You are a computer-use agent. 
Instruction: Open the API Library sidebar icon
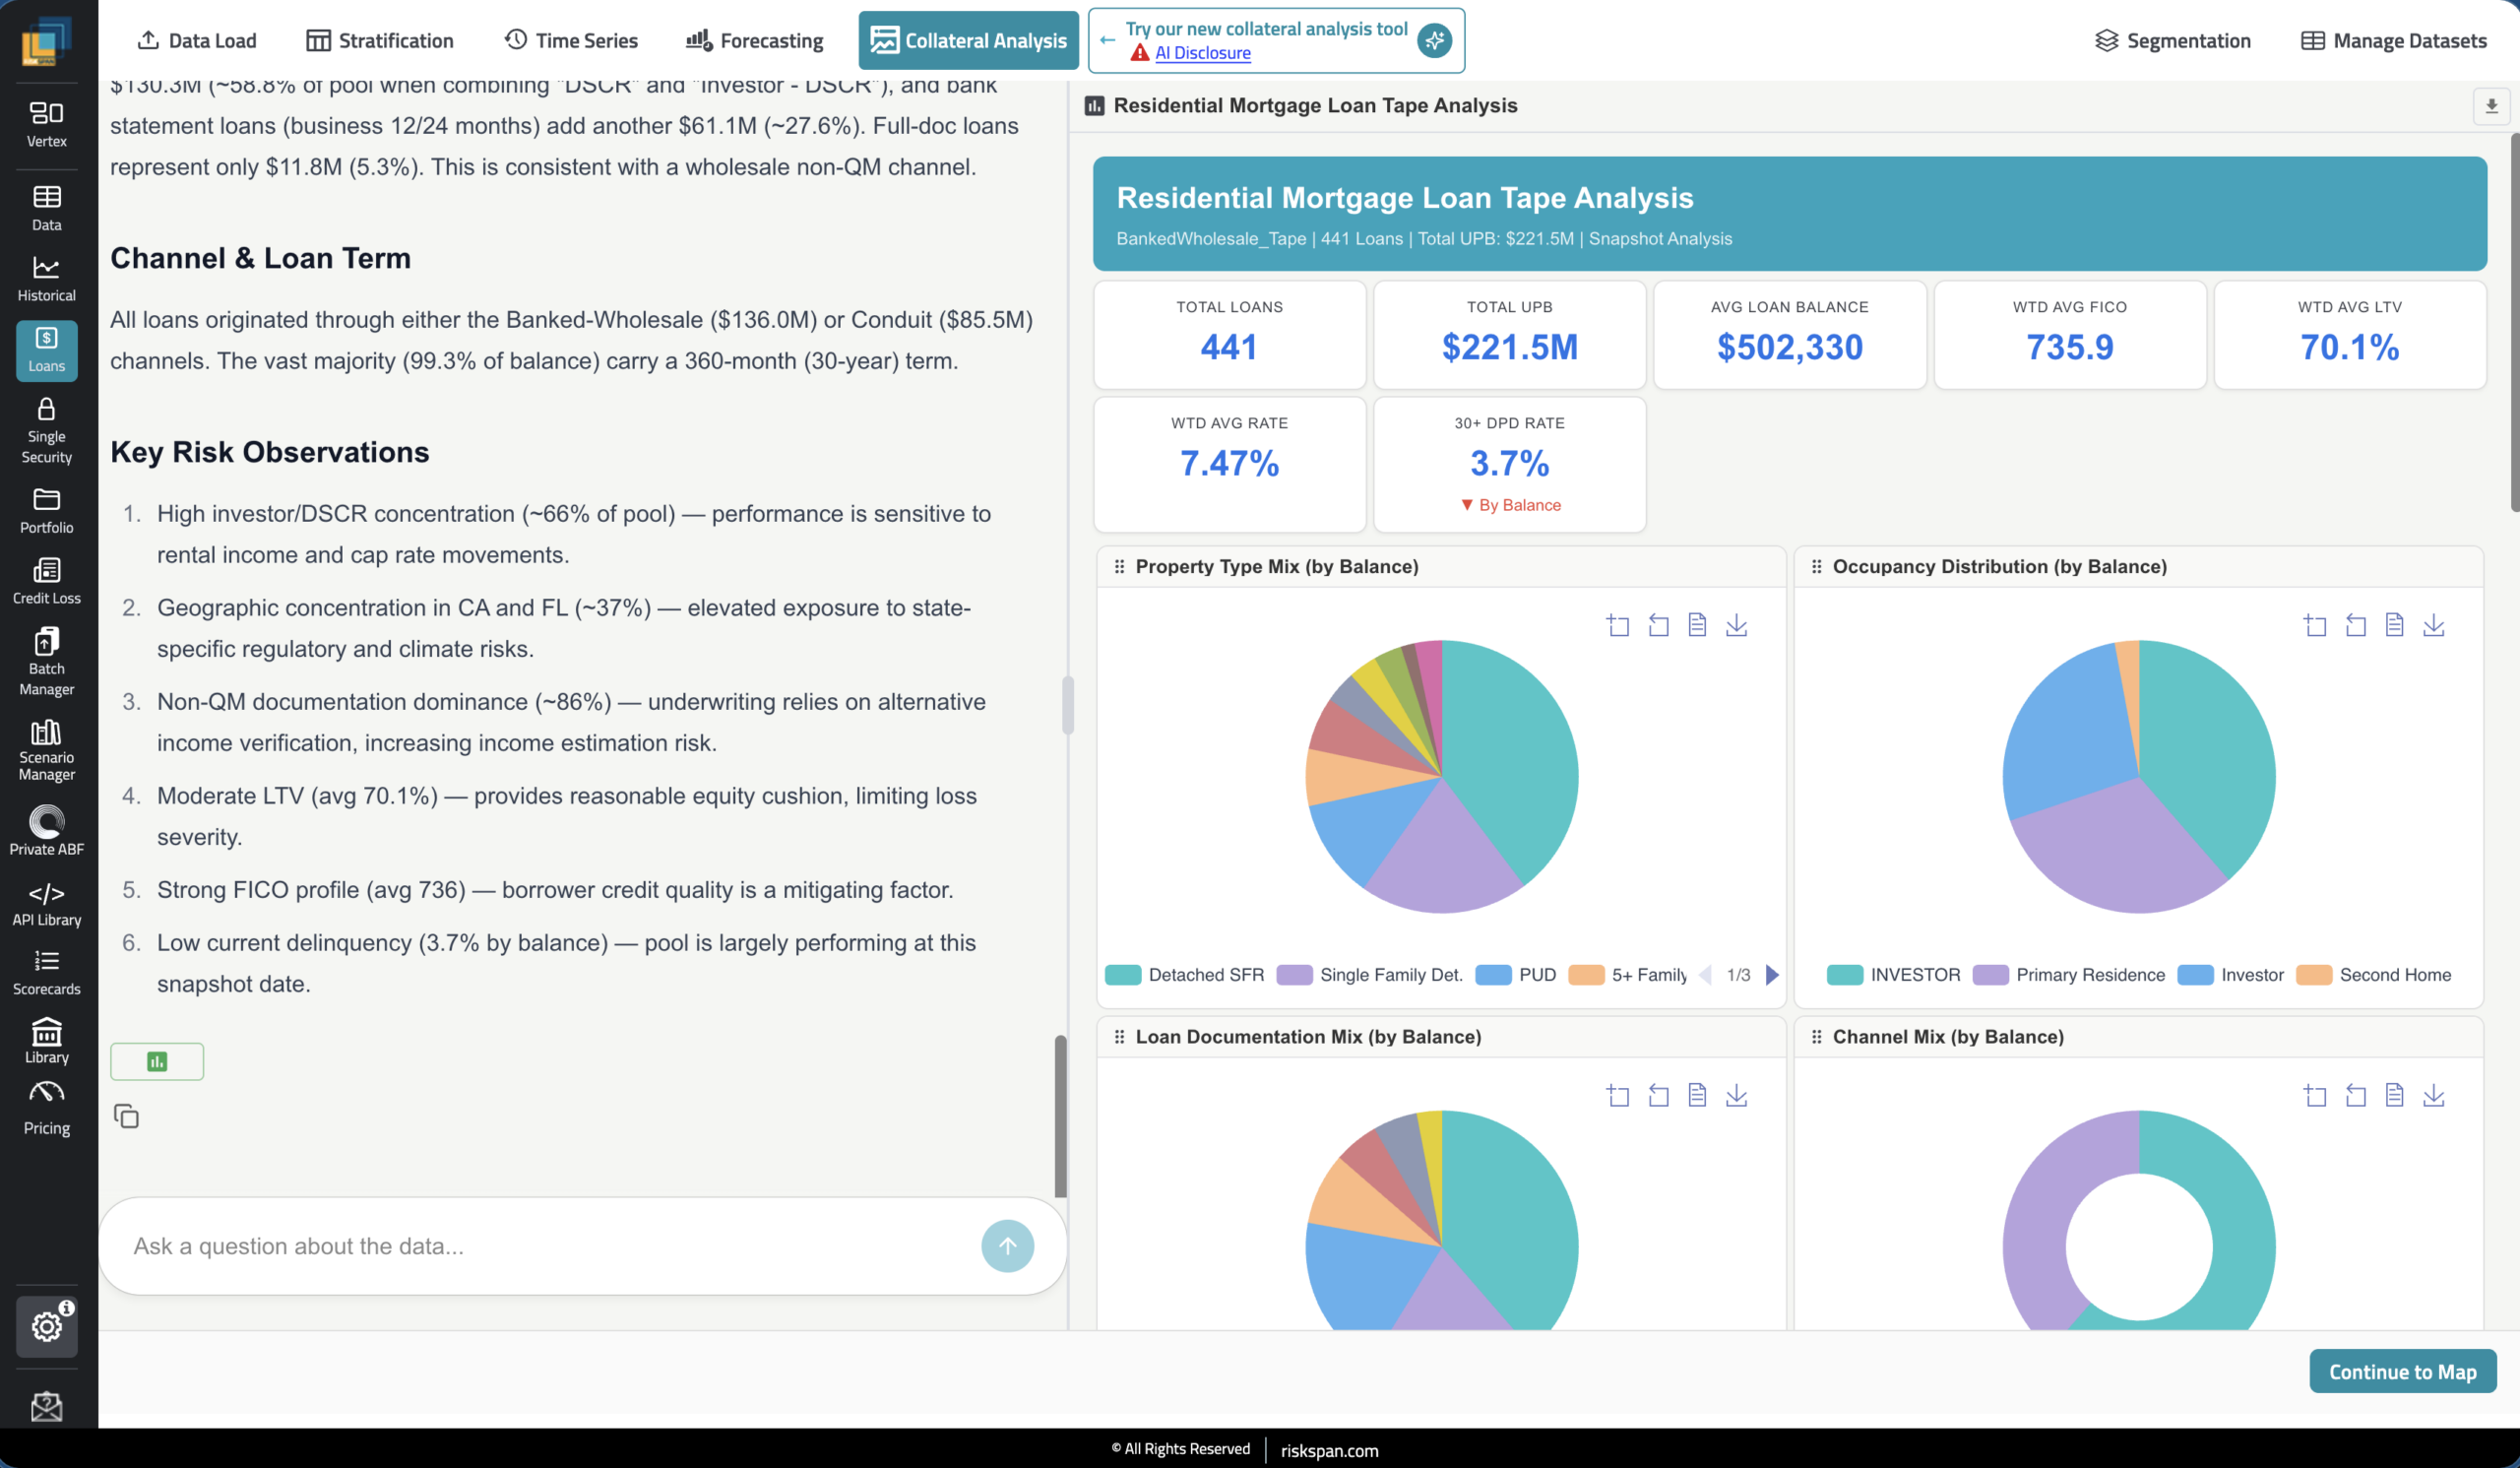(x=46, y=904)
